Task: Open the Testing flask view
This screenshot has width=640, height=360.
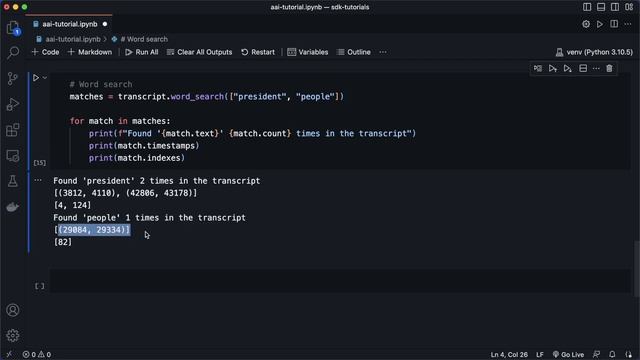Action: pyautogui.click(x=13, y=181)
